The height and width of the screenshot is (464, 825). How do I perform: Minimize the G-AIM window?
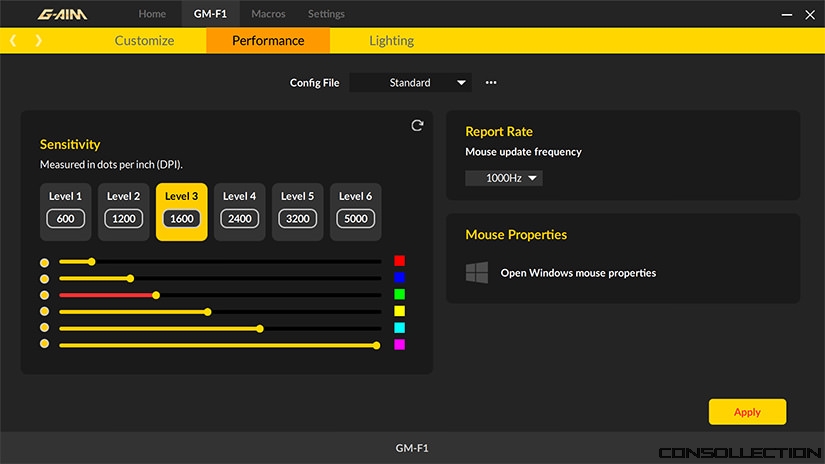[x=787, y=15]
